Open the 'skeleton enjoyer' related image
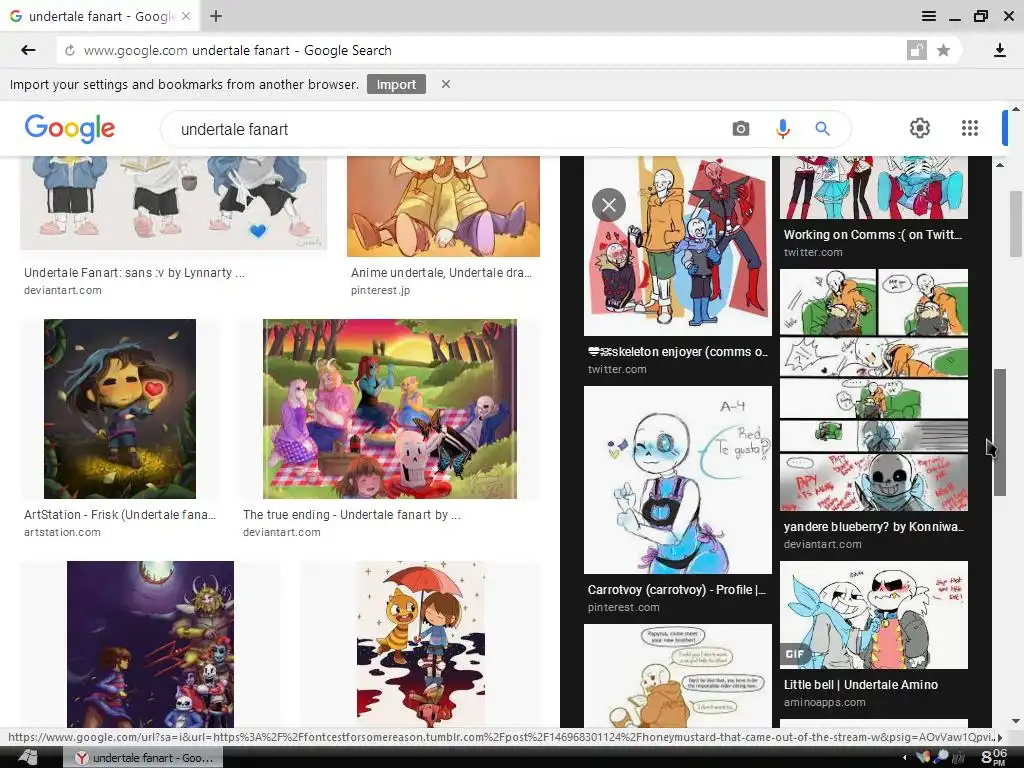1024x768 pixels. pos(677,246)
